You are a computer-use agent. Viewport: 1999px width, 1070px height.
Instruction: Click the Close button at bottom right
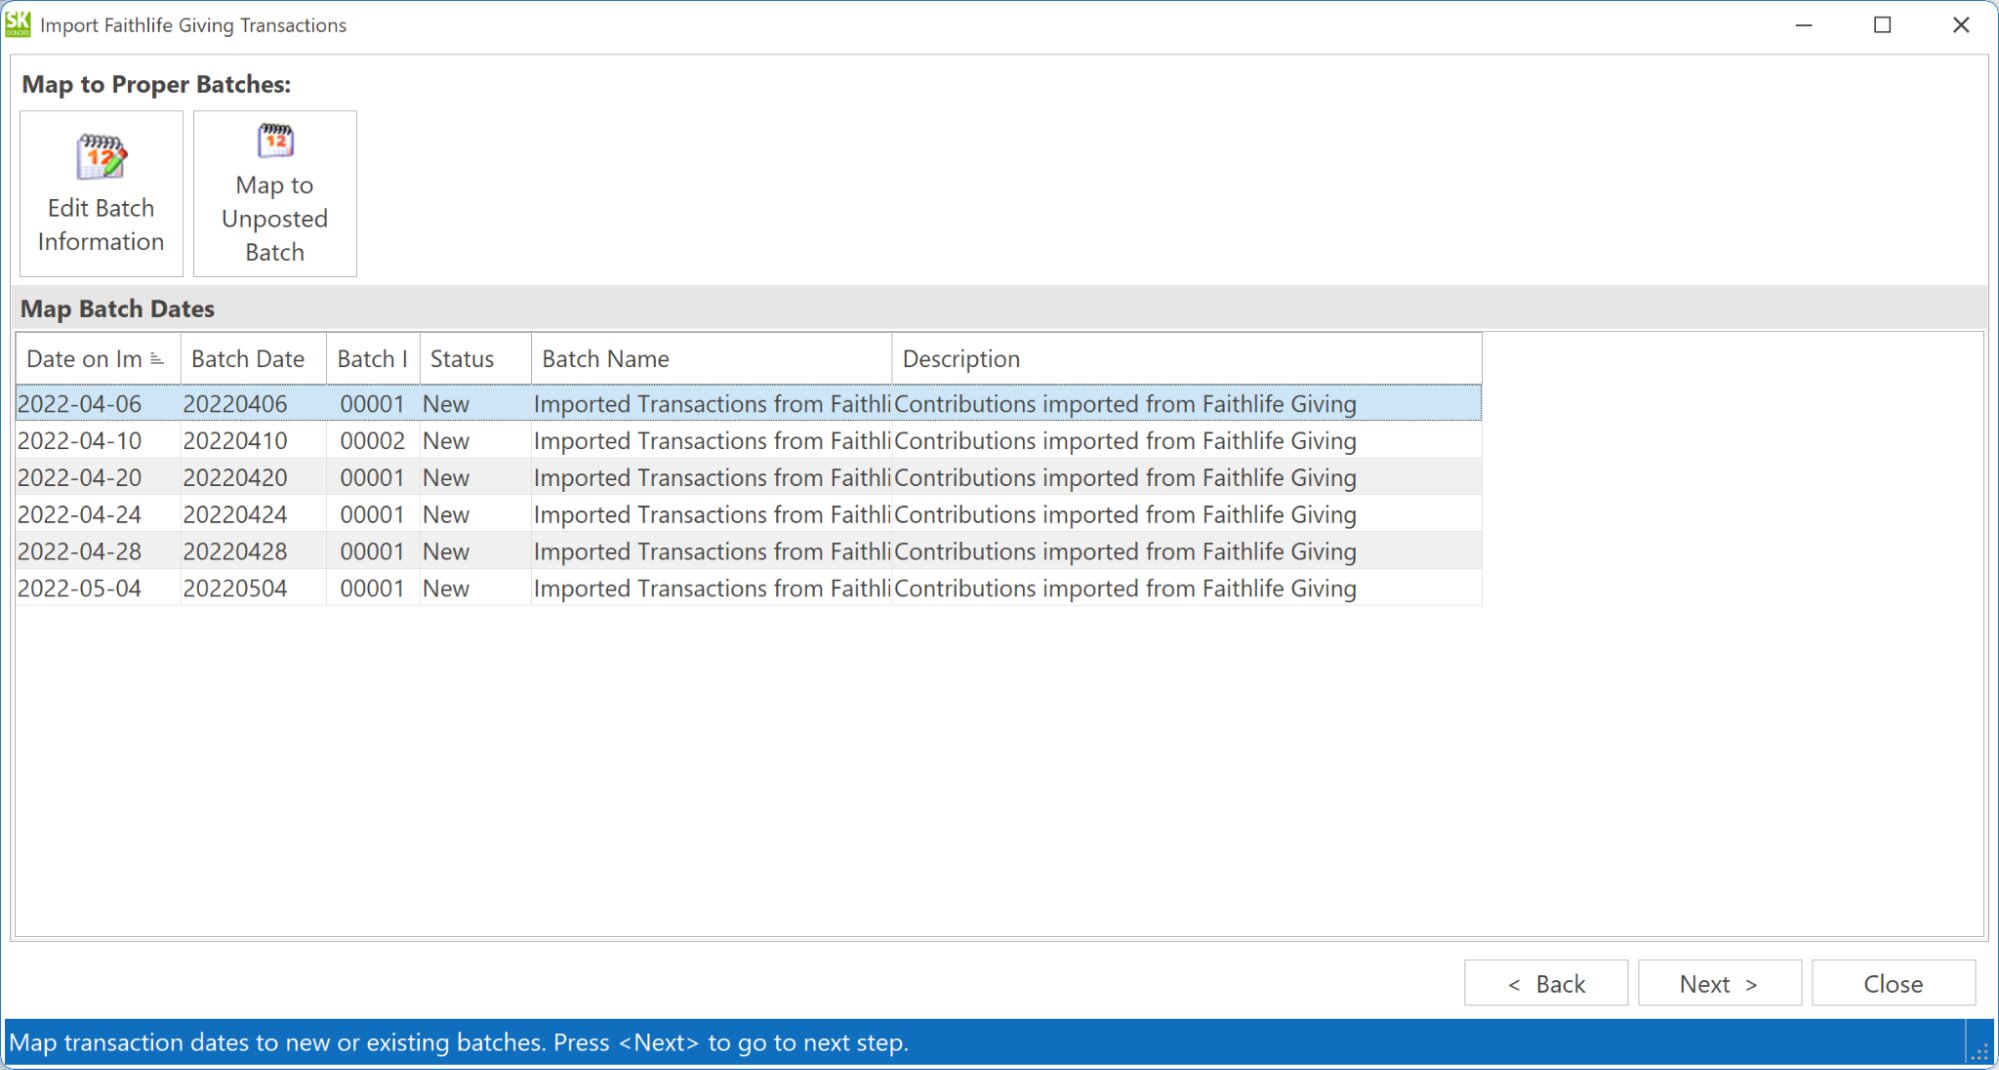[x=1893, y=983]
